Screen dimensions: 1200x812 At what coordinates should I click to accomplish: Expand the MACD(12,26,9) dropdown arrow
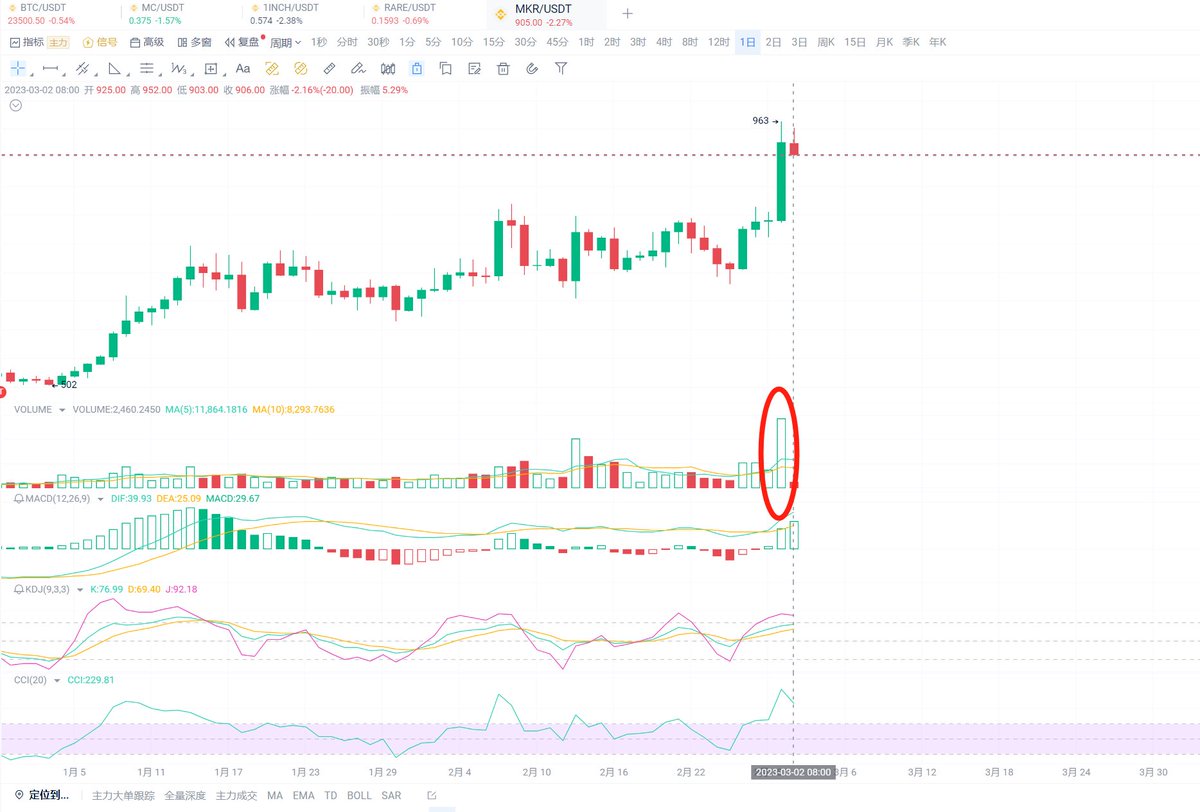click(100, 498)
